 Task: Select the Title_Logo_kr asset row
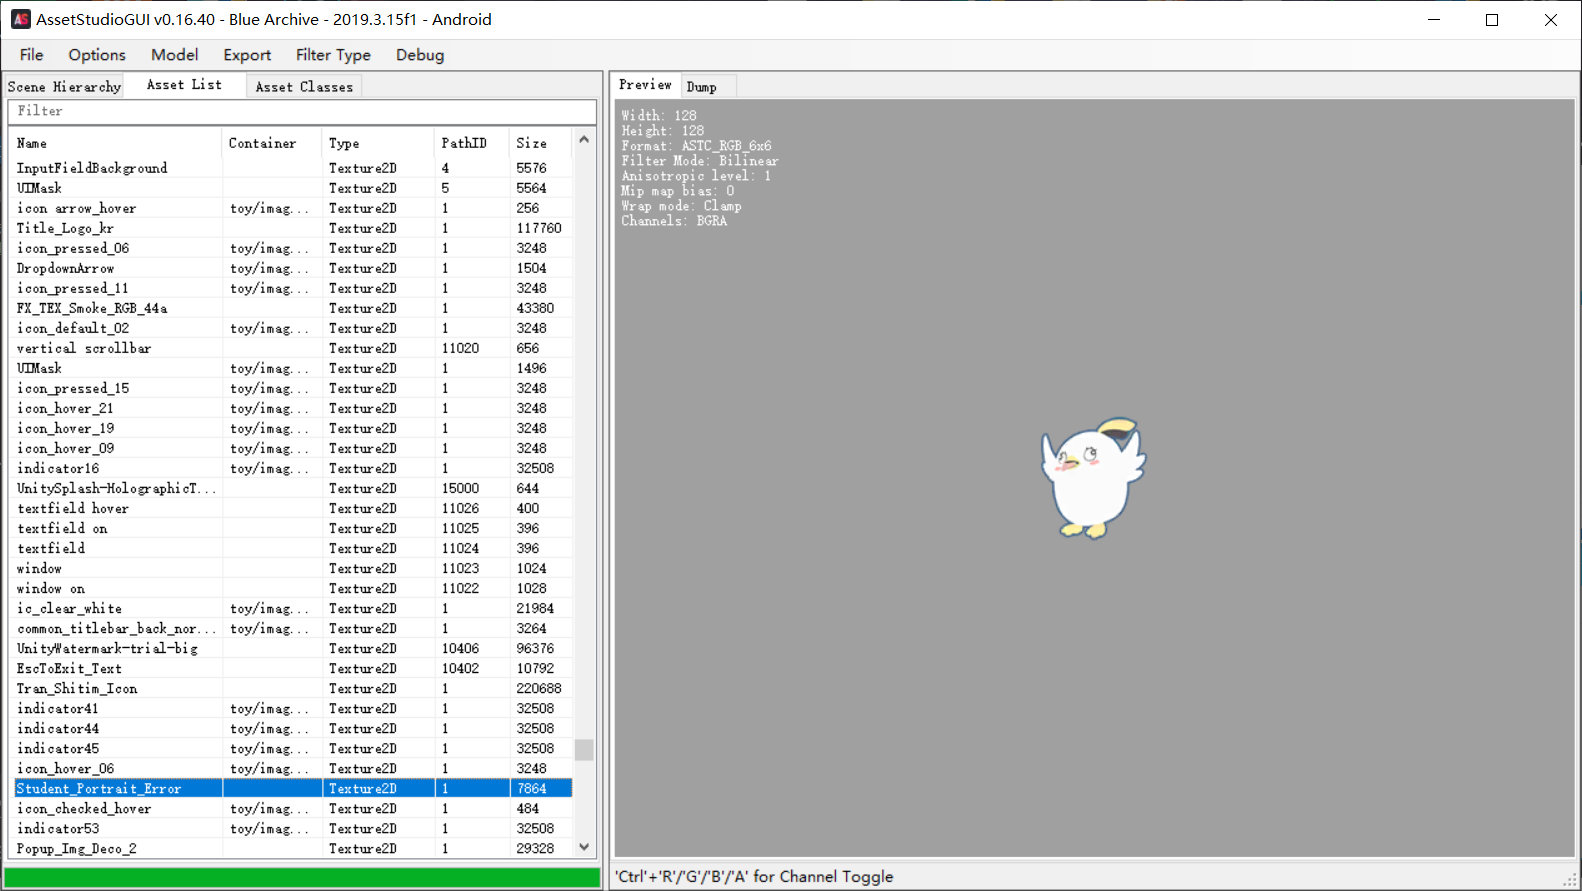pos(66,228)
